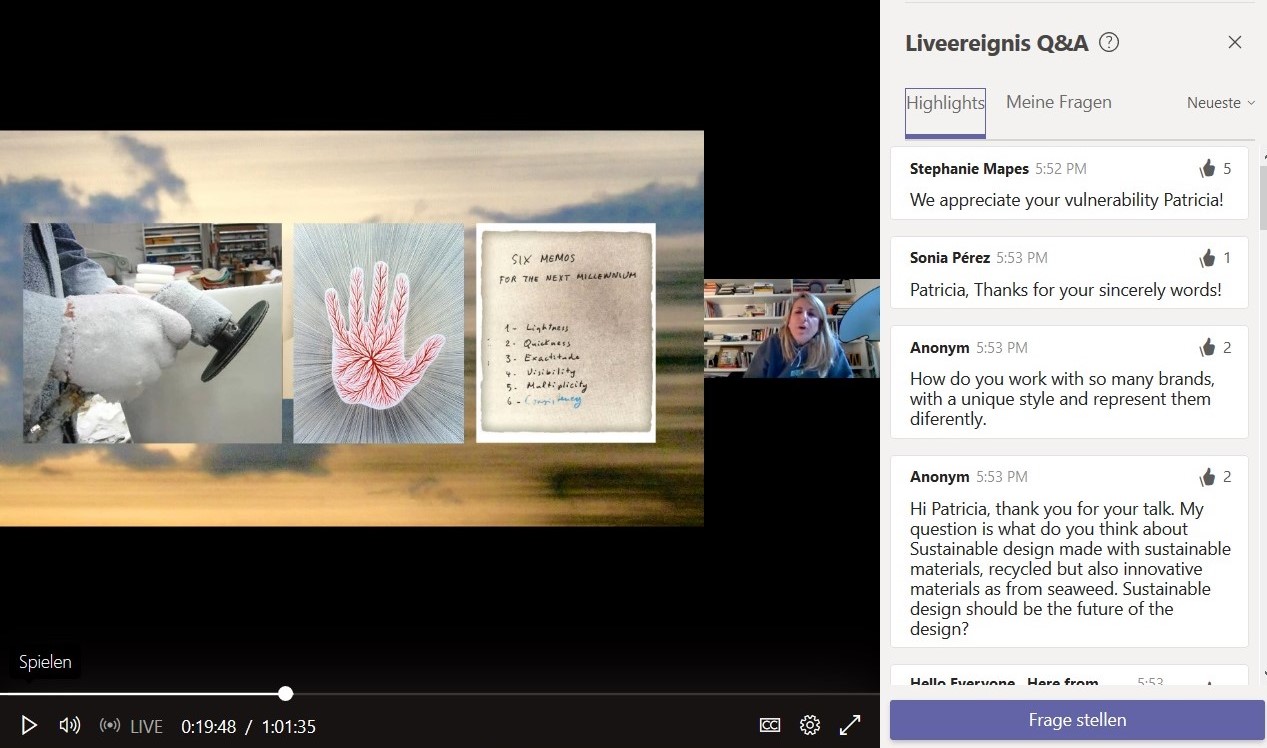Like Stephanie Mapes' comment with thumbs up
The height and width of the screenshot is (748, 1267).
click(x=1208, y=169)
